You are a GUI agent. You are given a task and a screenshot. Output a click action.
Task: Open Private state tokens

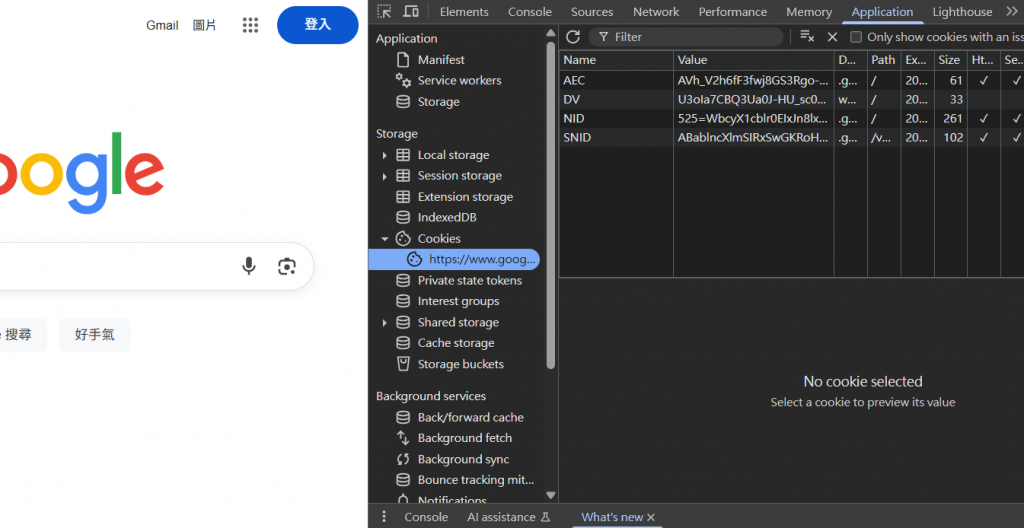click(x=459, y=280)
